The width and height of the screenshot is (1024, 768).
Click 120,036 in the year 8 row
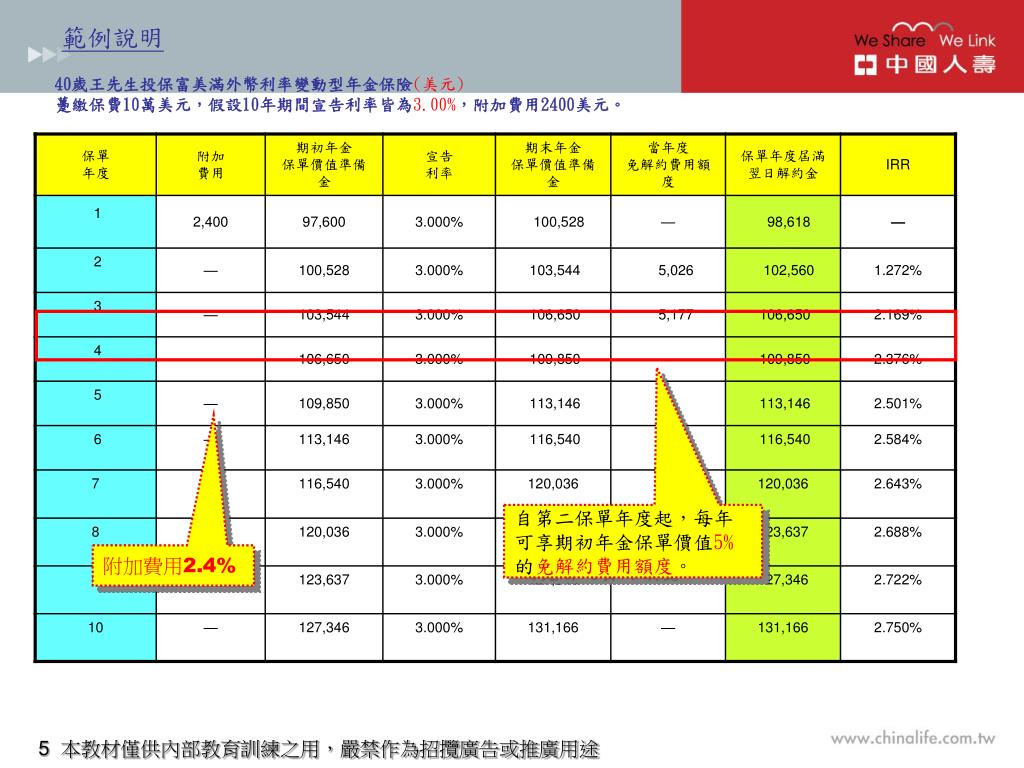pos(324,532)
